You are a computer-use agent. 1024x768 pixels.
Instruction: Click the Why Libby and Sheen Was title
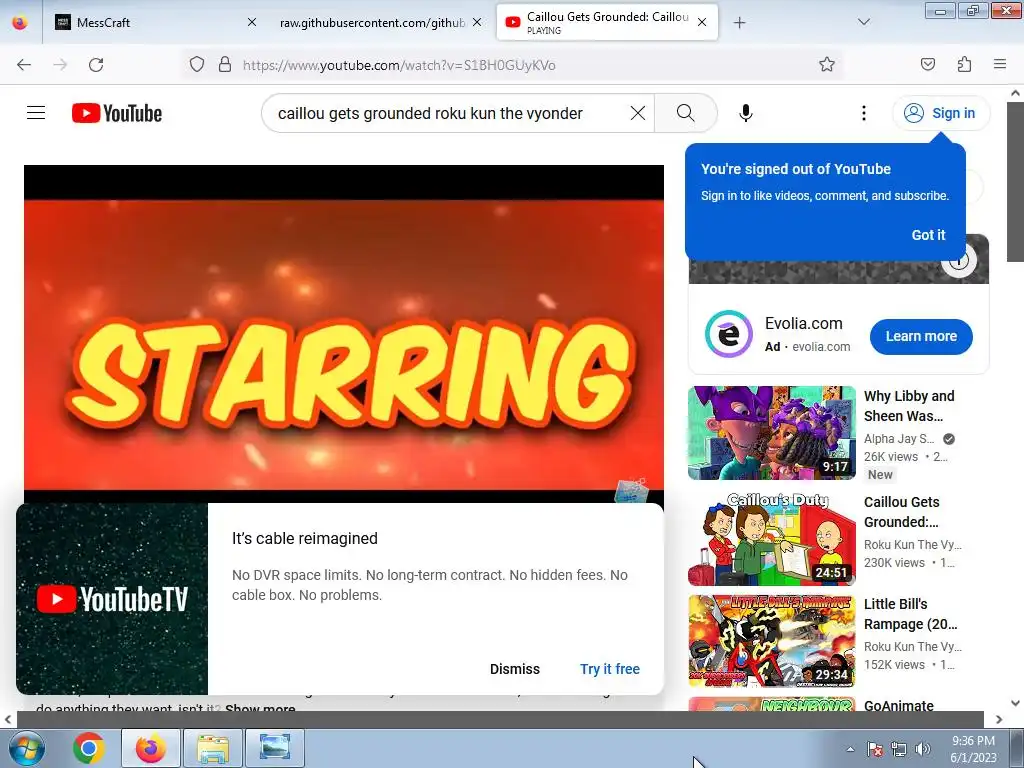(908, 406)
